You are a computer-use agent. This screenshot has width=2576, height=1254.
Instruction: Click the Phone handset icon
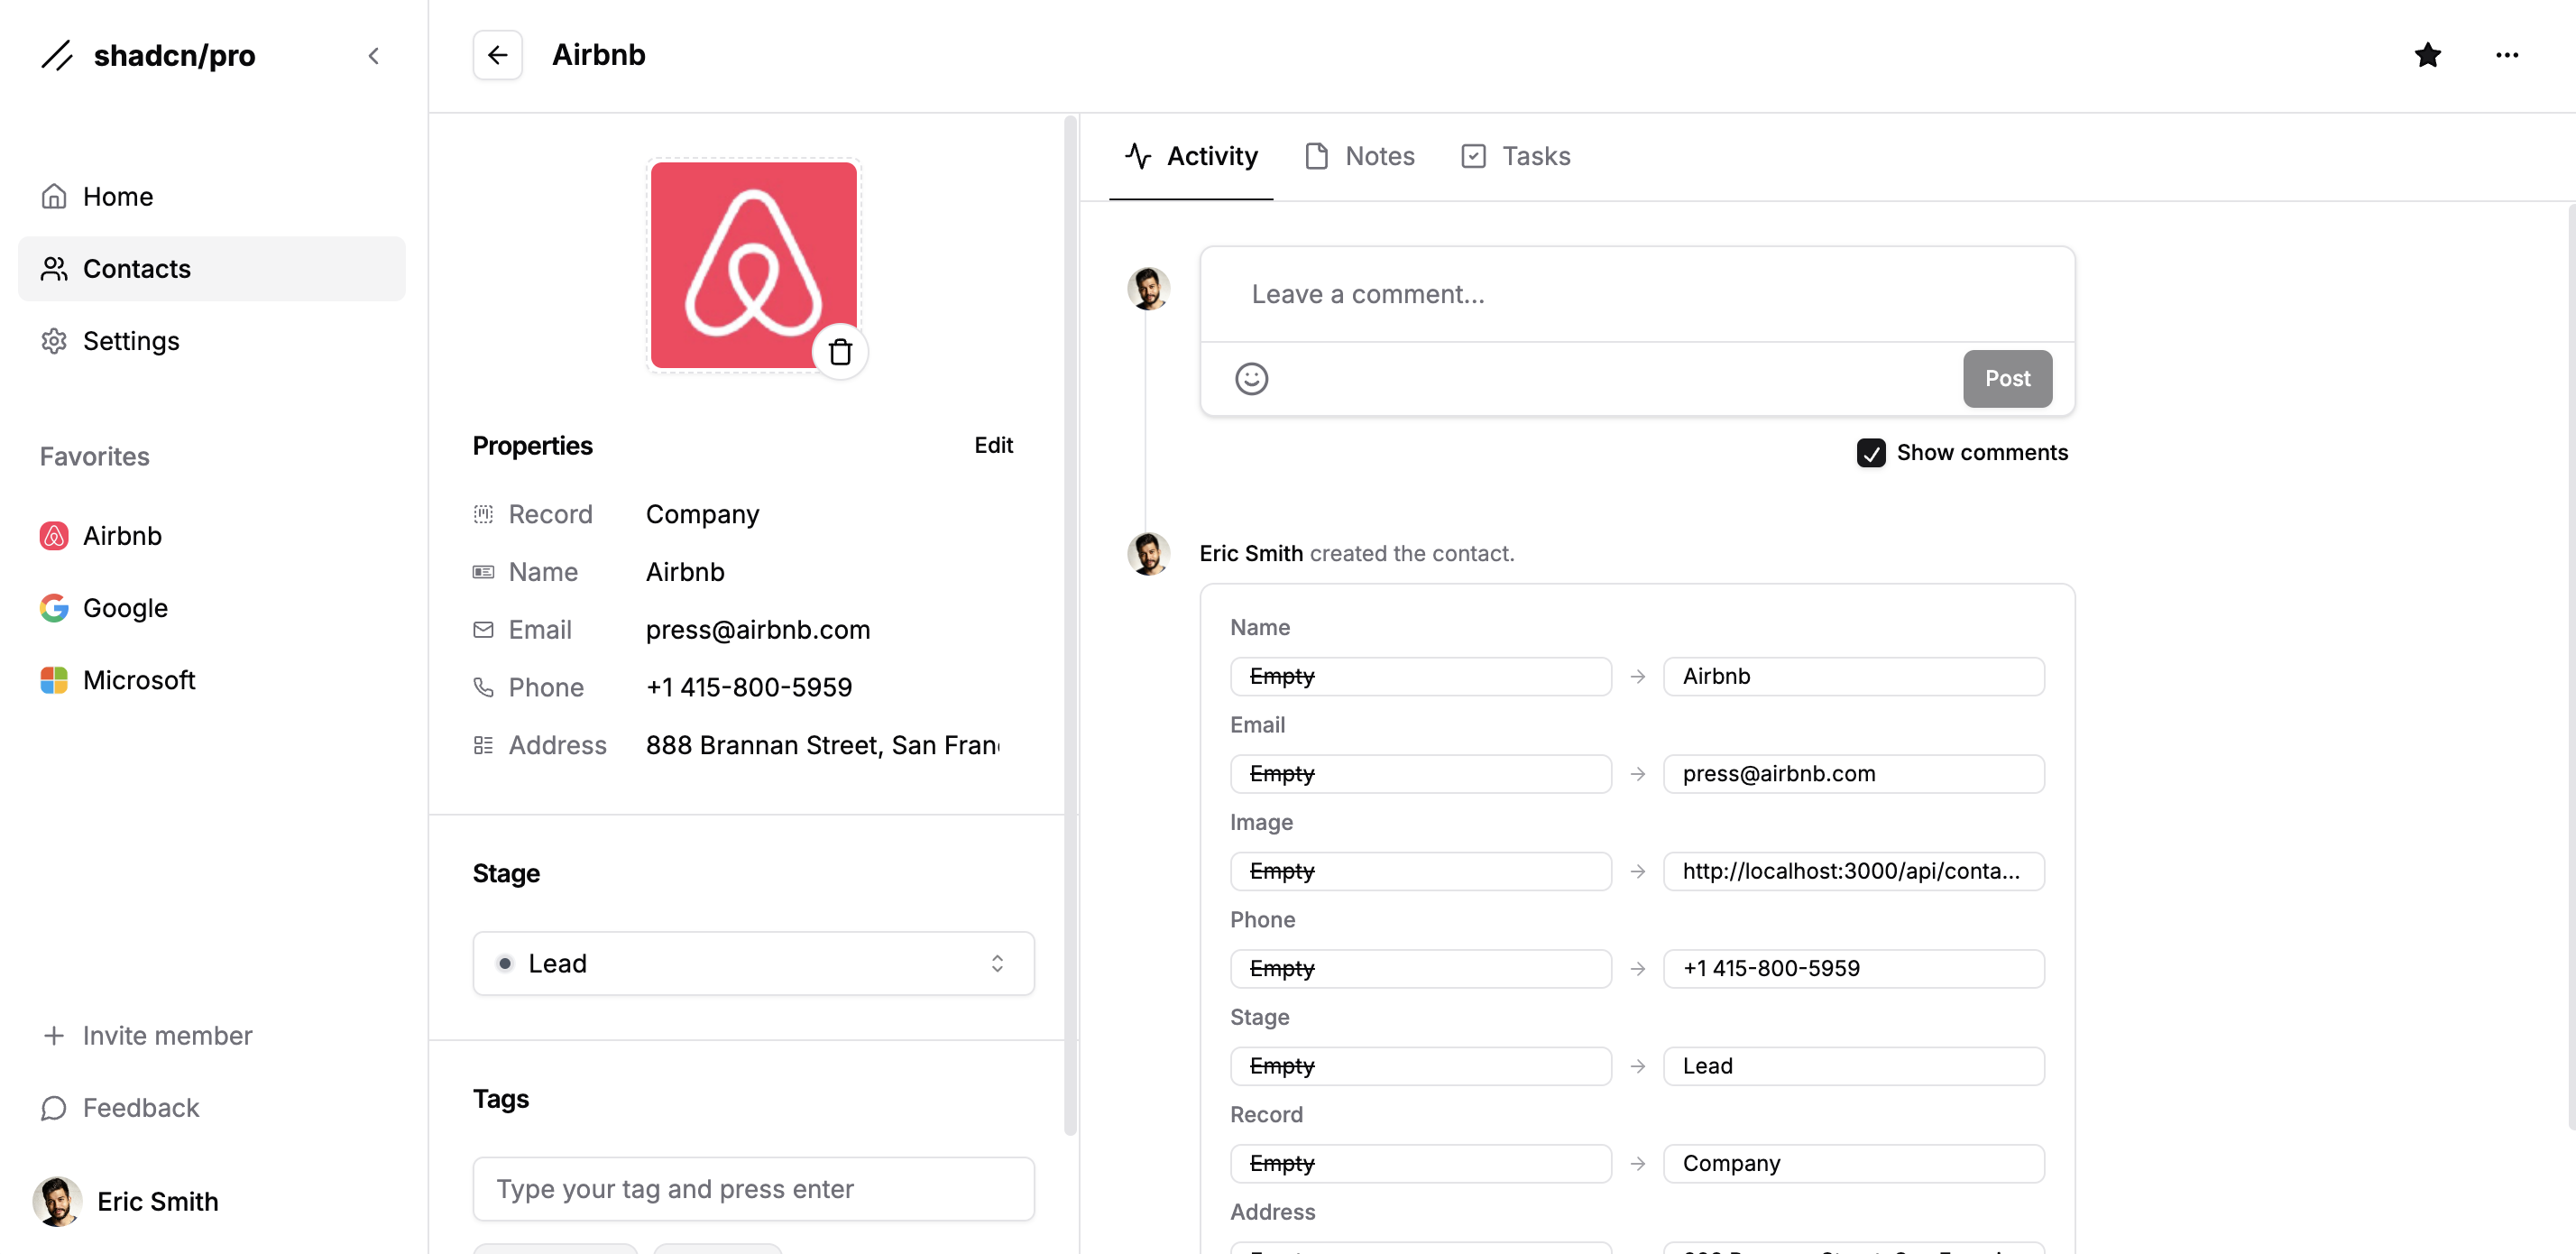483,688
